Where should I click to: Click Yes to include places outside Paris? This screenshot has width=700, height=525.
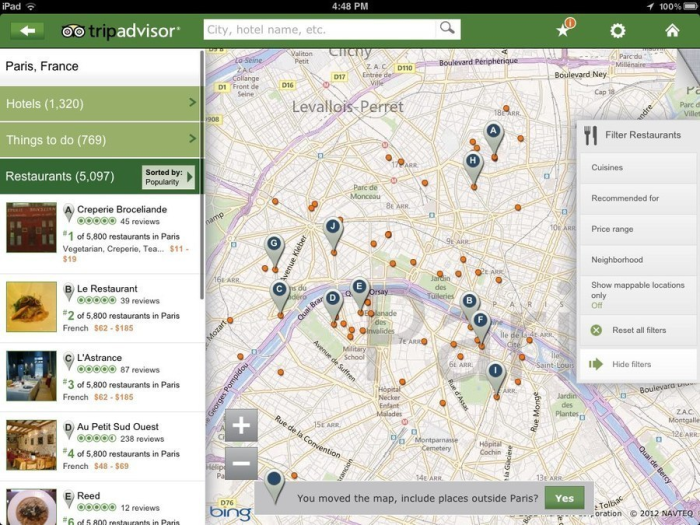tap(564, 498)
